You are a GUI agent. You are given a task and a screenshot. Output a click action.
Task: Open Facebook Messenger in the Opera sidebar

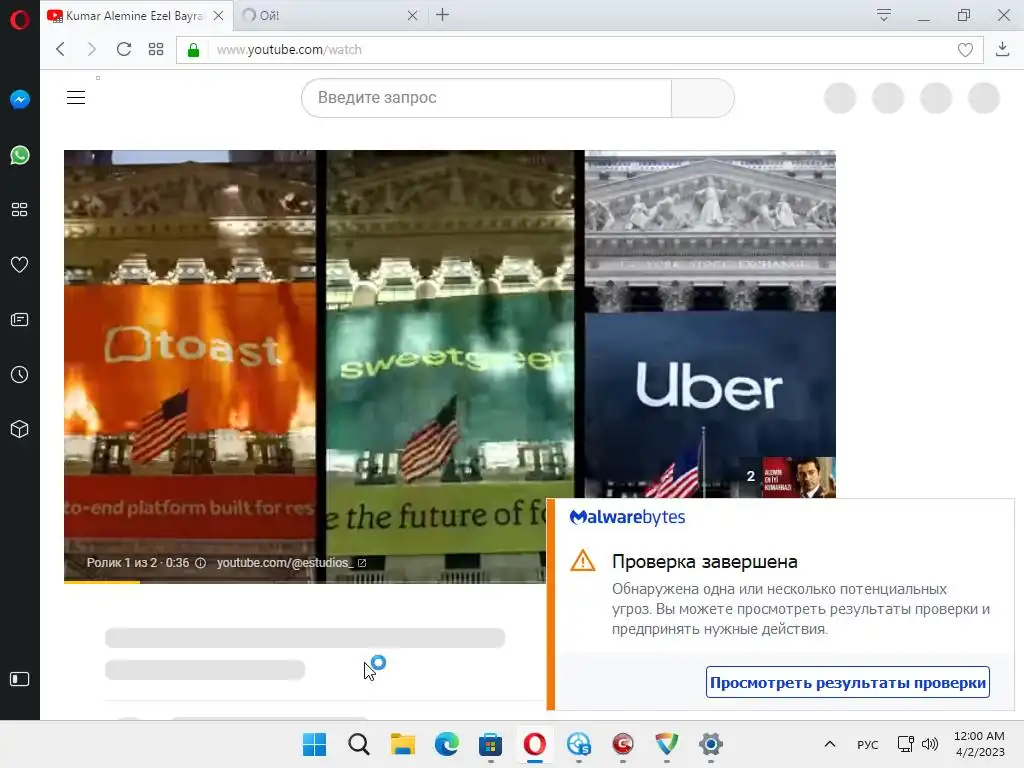coord(20,99)
